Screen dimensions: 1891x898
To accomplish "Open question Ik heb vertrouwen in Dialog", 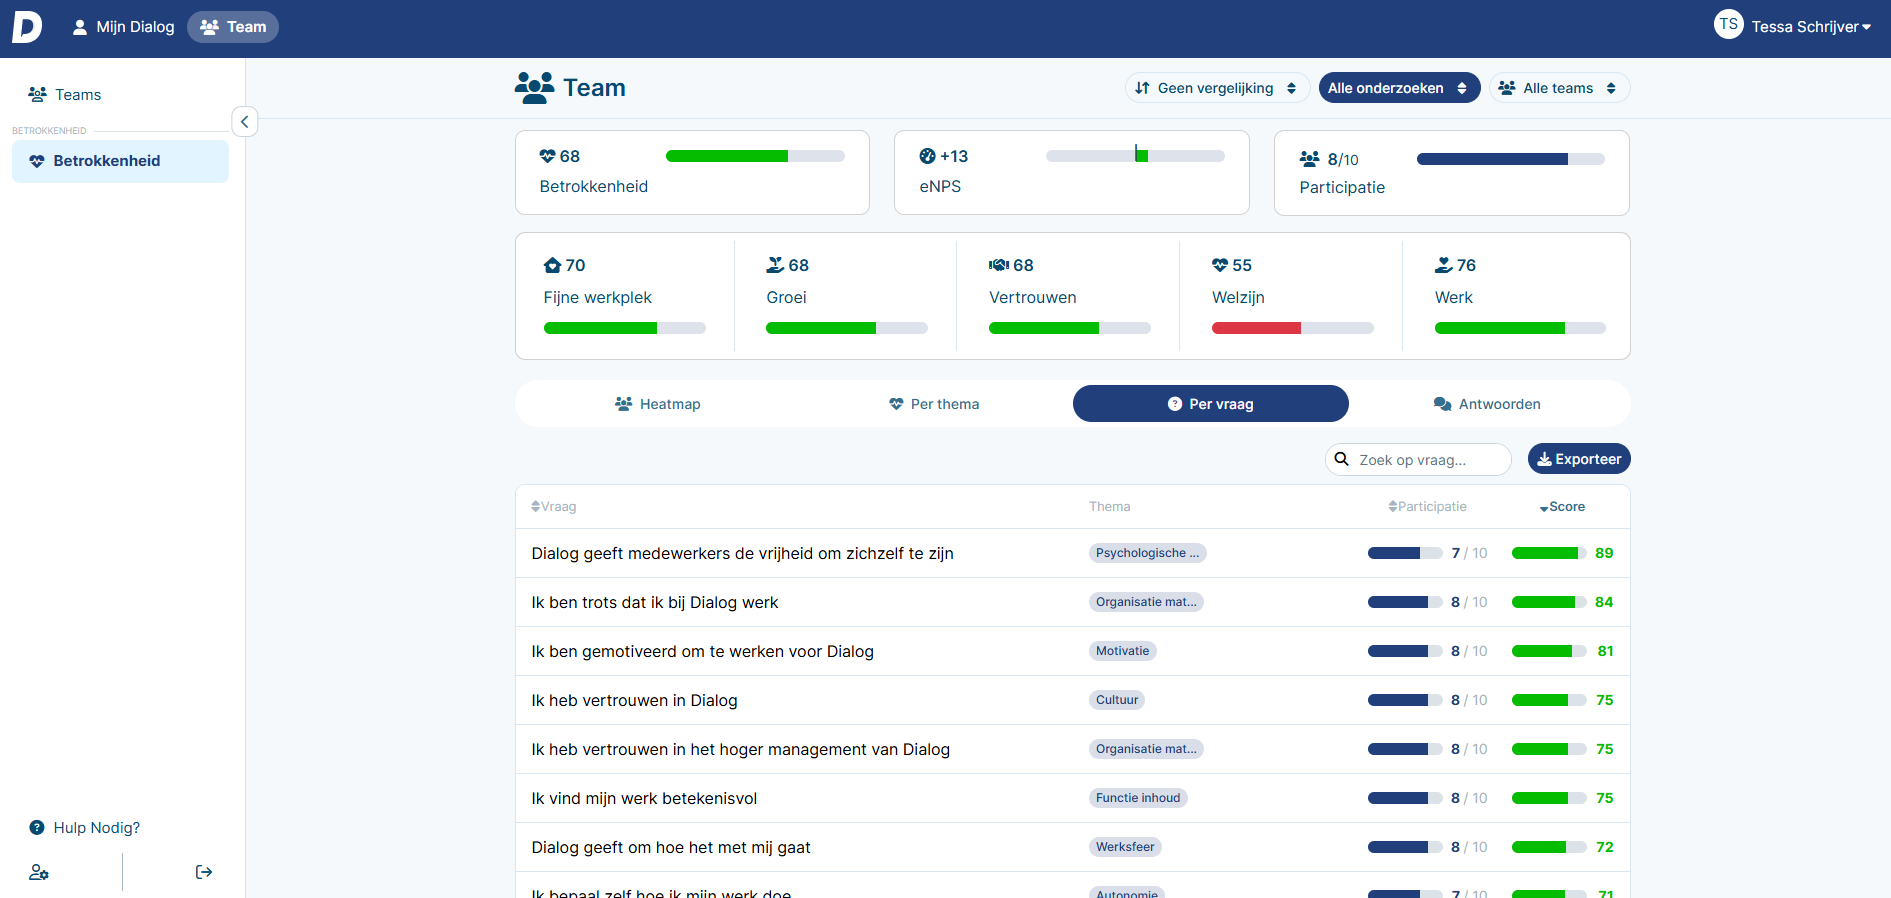I will pyautogui.click(x=634, y=700).
